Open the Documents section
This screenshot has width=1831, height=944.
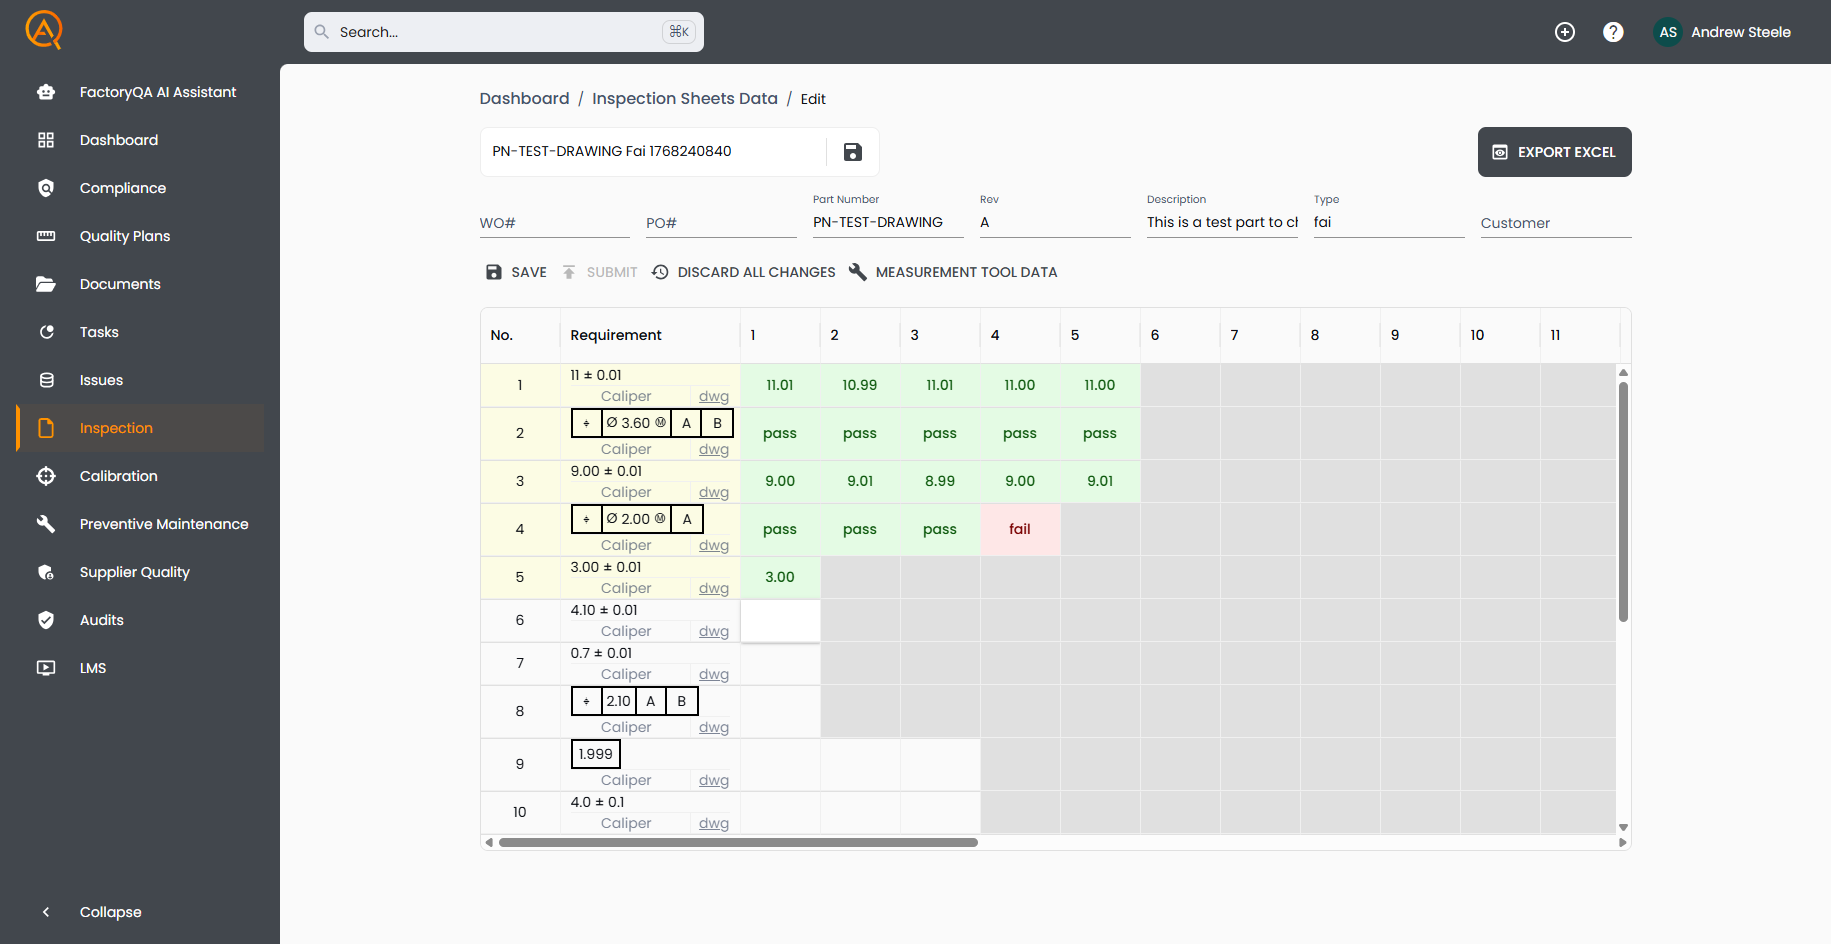click(x=120, y=284)
